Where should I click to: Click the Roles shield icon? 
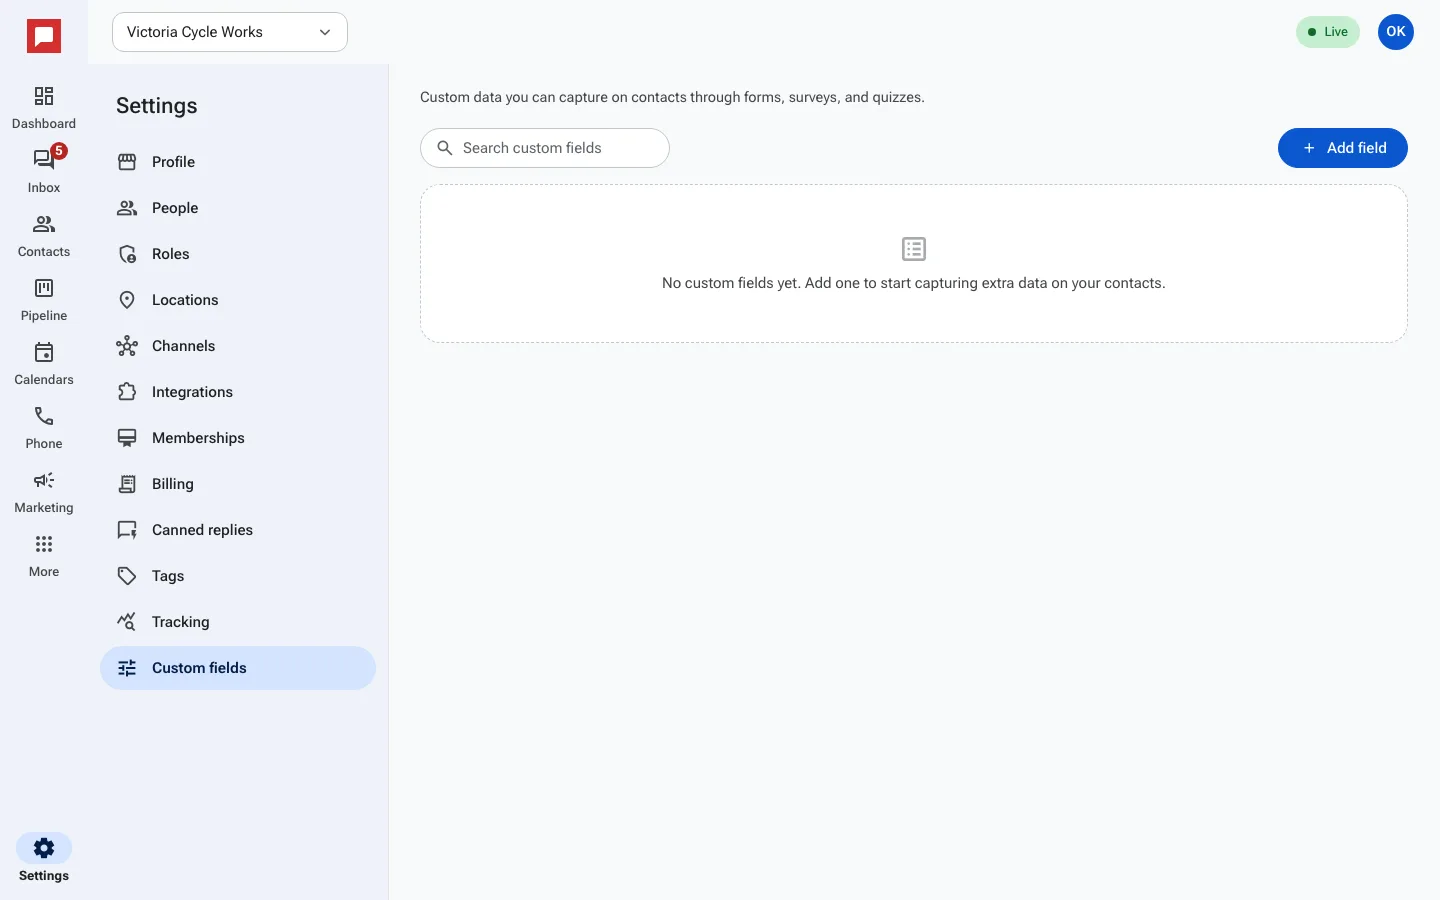coord(127,254)
